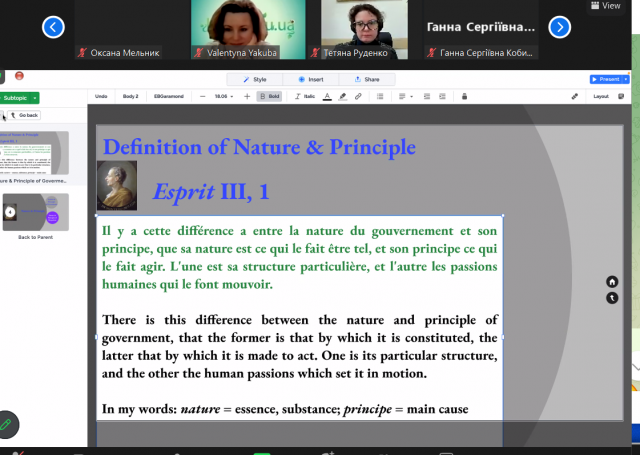Increase font size with the plus icon
640x455 pixels.
pyautogui.click(x=247, y=96)
